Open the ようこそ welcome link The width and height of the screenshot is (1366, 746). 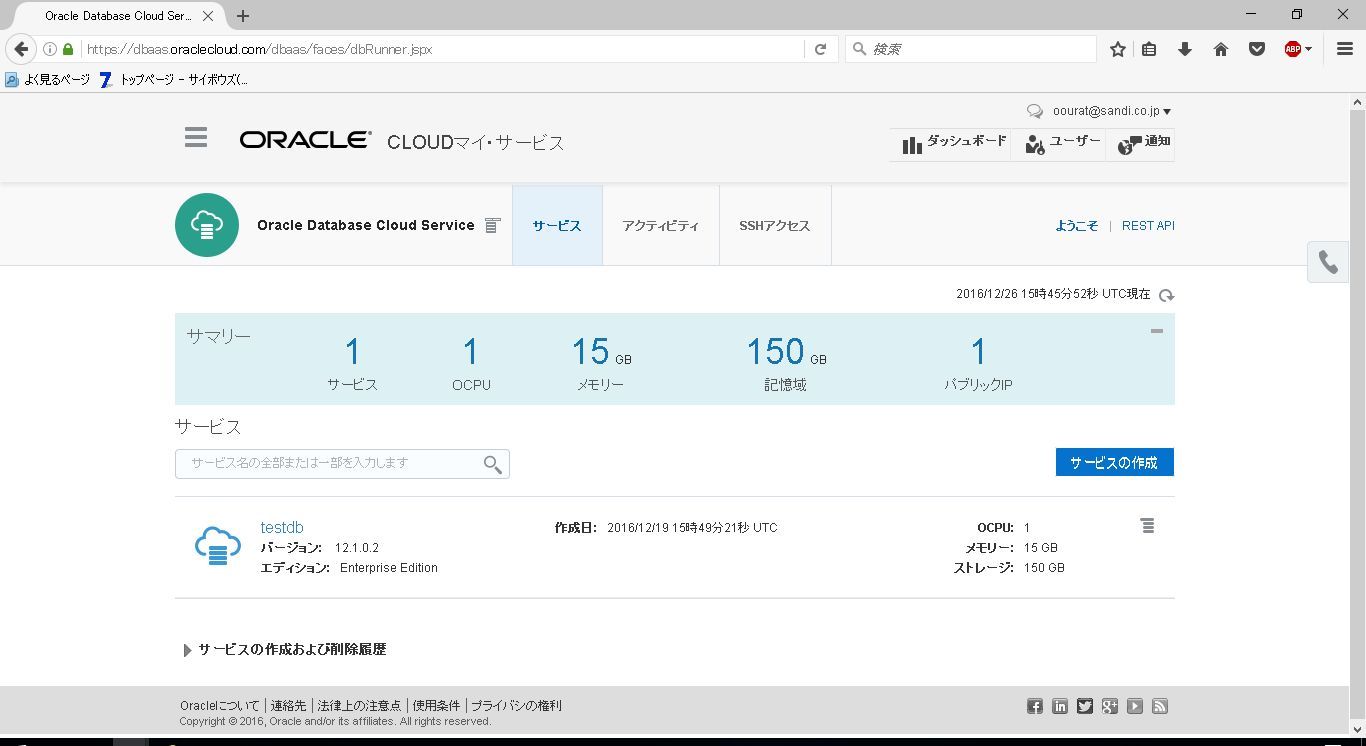point(1077,226)
